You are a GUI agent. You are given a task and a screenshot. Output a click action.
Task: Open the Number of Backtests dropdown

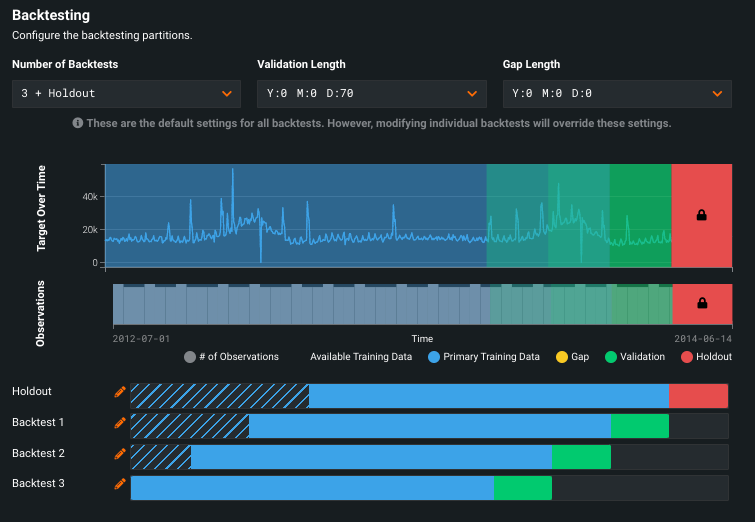click(126, 94)
